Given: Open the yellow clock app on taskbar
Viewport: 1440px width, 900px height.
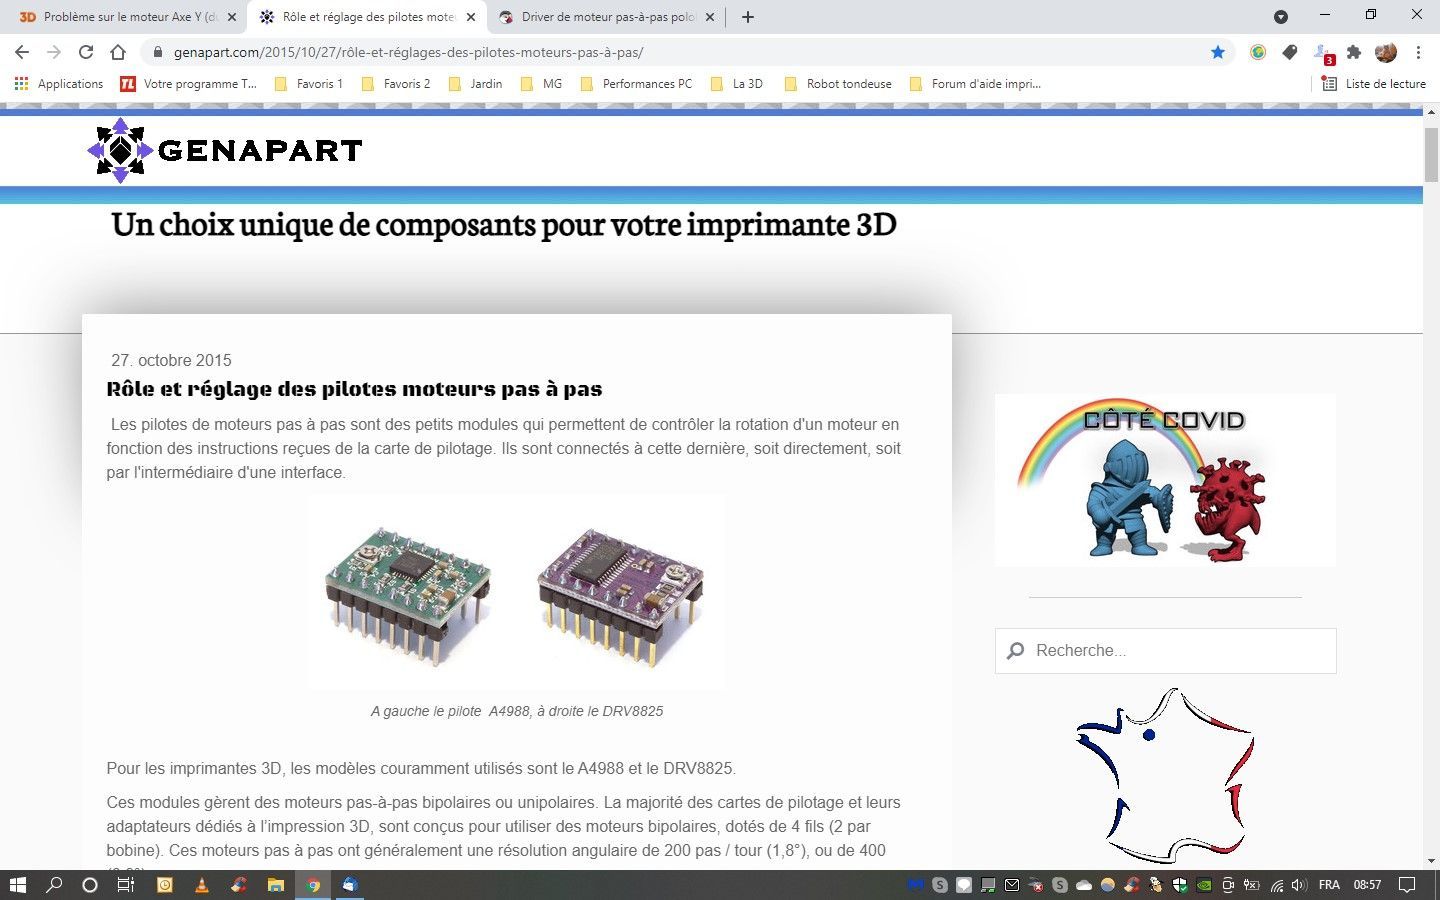Looking at the screenshot, I should click(x=165, y=885).
